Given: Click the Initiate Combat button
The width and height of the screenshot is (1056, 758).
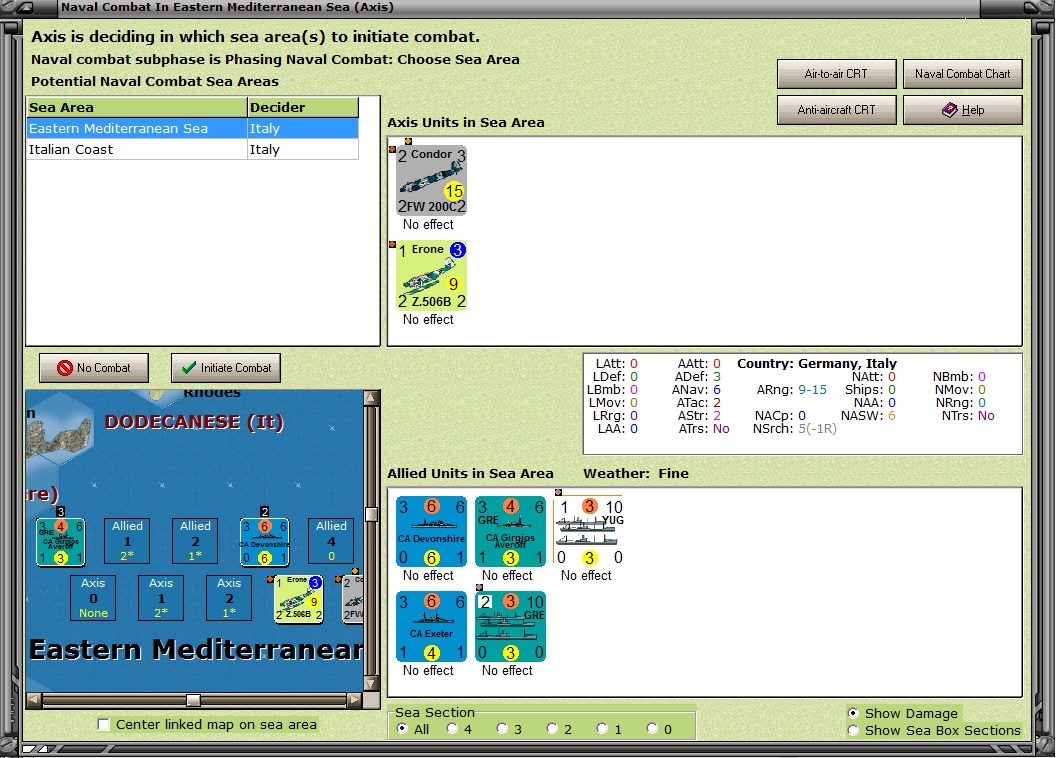Looking at the screenshot, I should [226, 368].
